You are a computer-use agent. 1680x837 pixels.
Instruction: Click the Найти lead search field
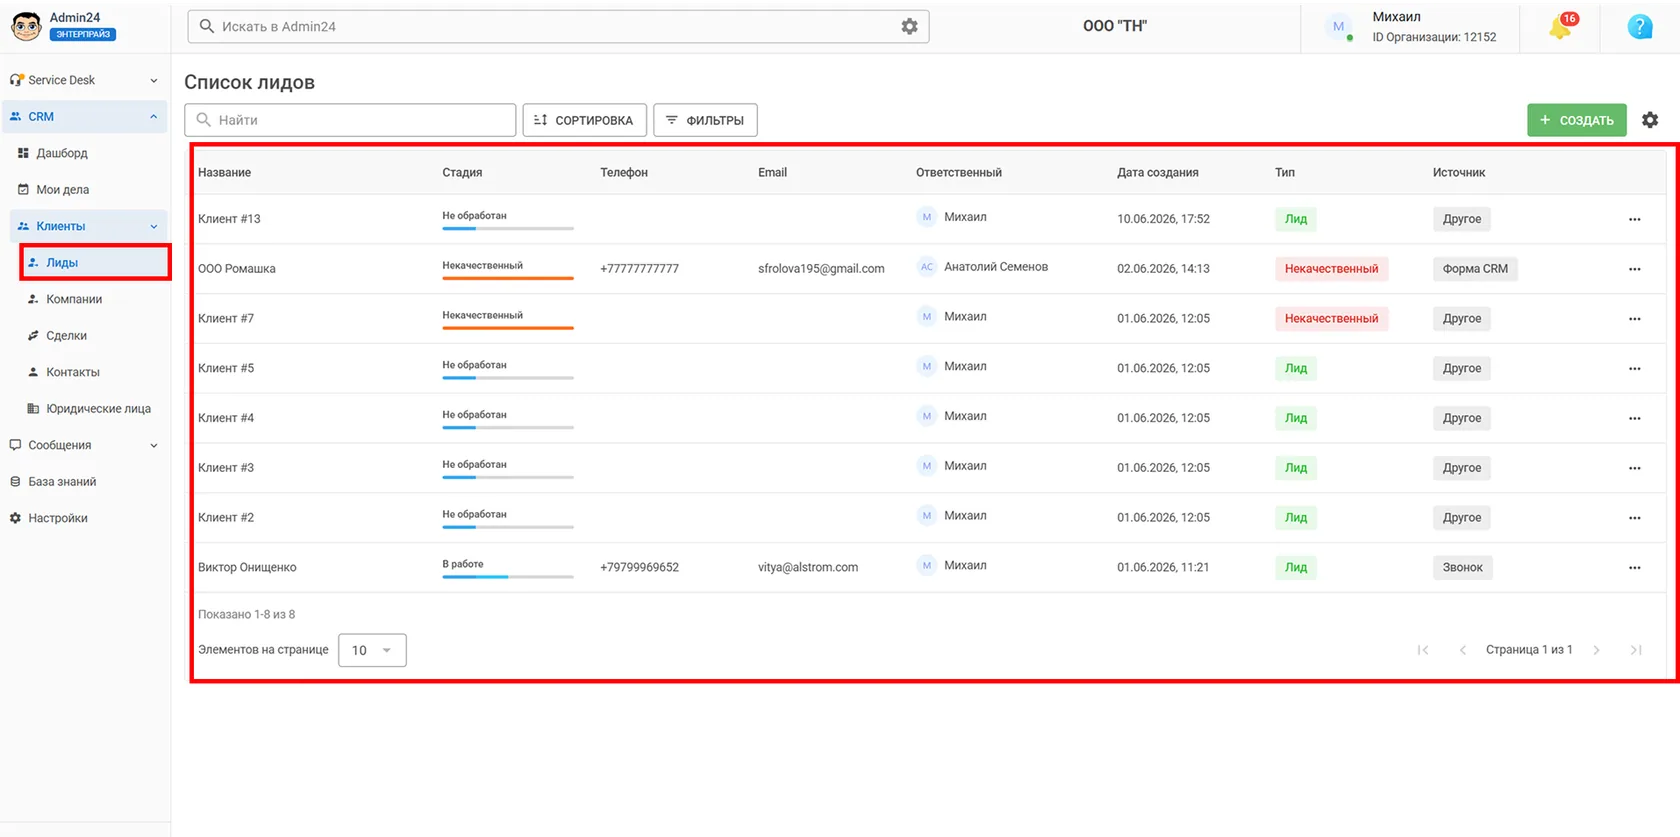[350, 120]
